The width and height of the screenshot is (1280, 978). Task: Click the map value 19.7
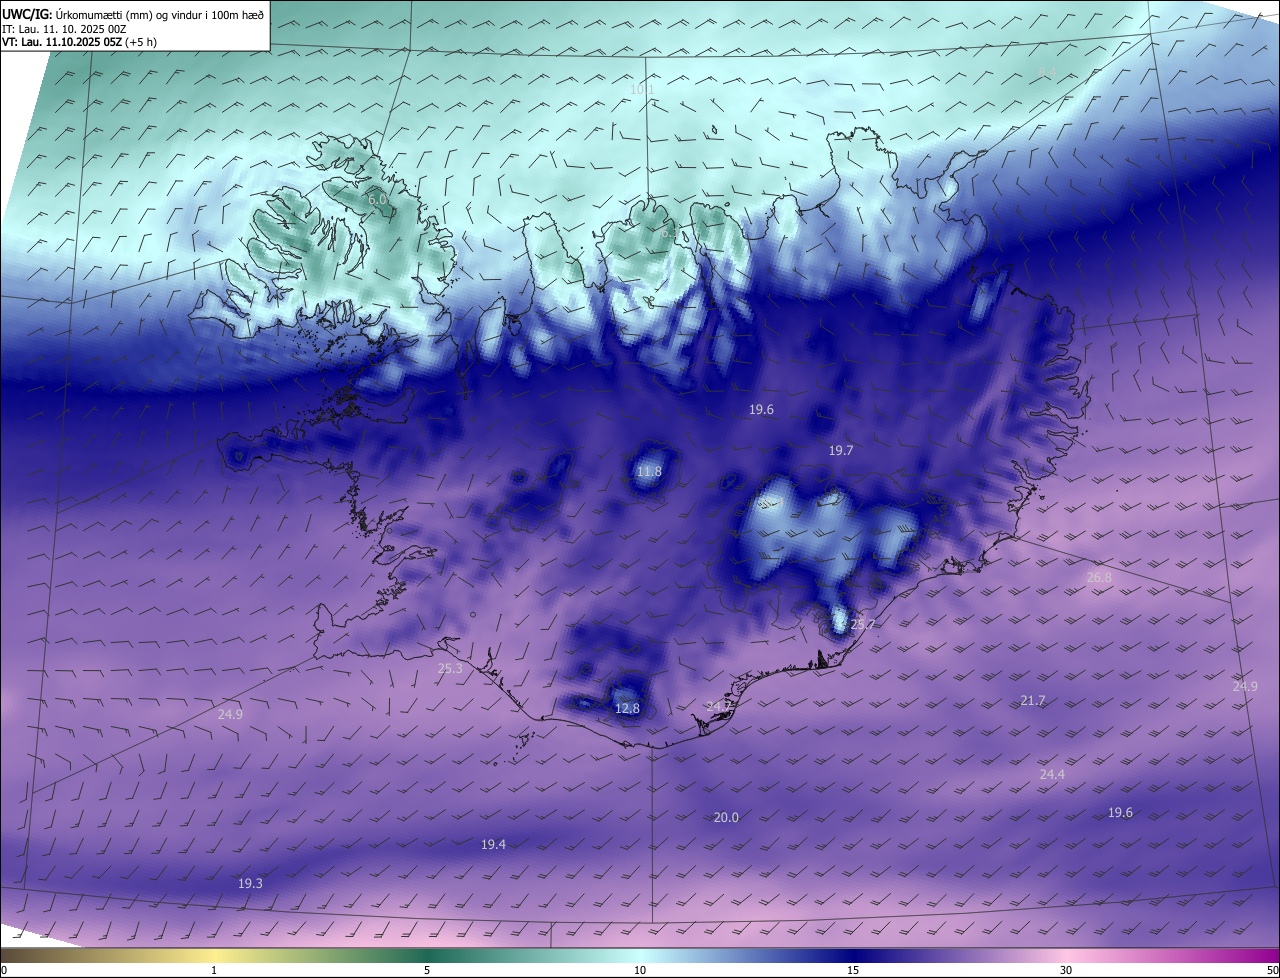[x=841, y=451]
